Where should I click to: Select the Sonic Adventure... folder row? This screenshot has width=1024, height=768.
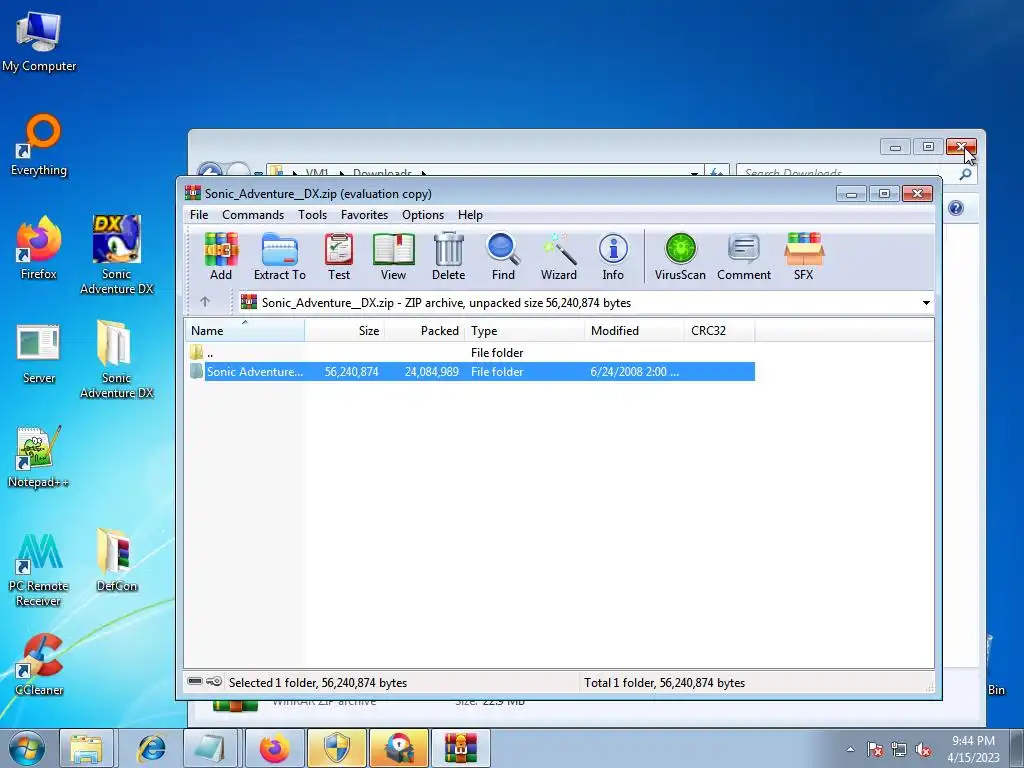click(470, 372)
